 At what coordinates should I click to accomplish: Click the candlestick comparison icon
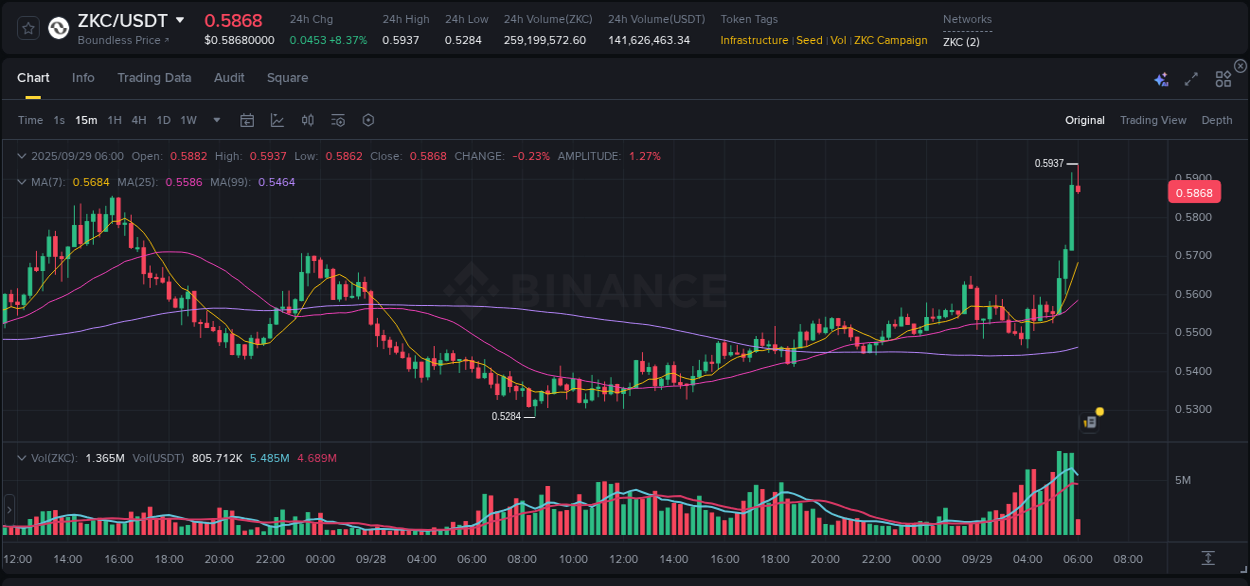click(307, 120)
